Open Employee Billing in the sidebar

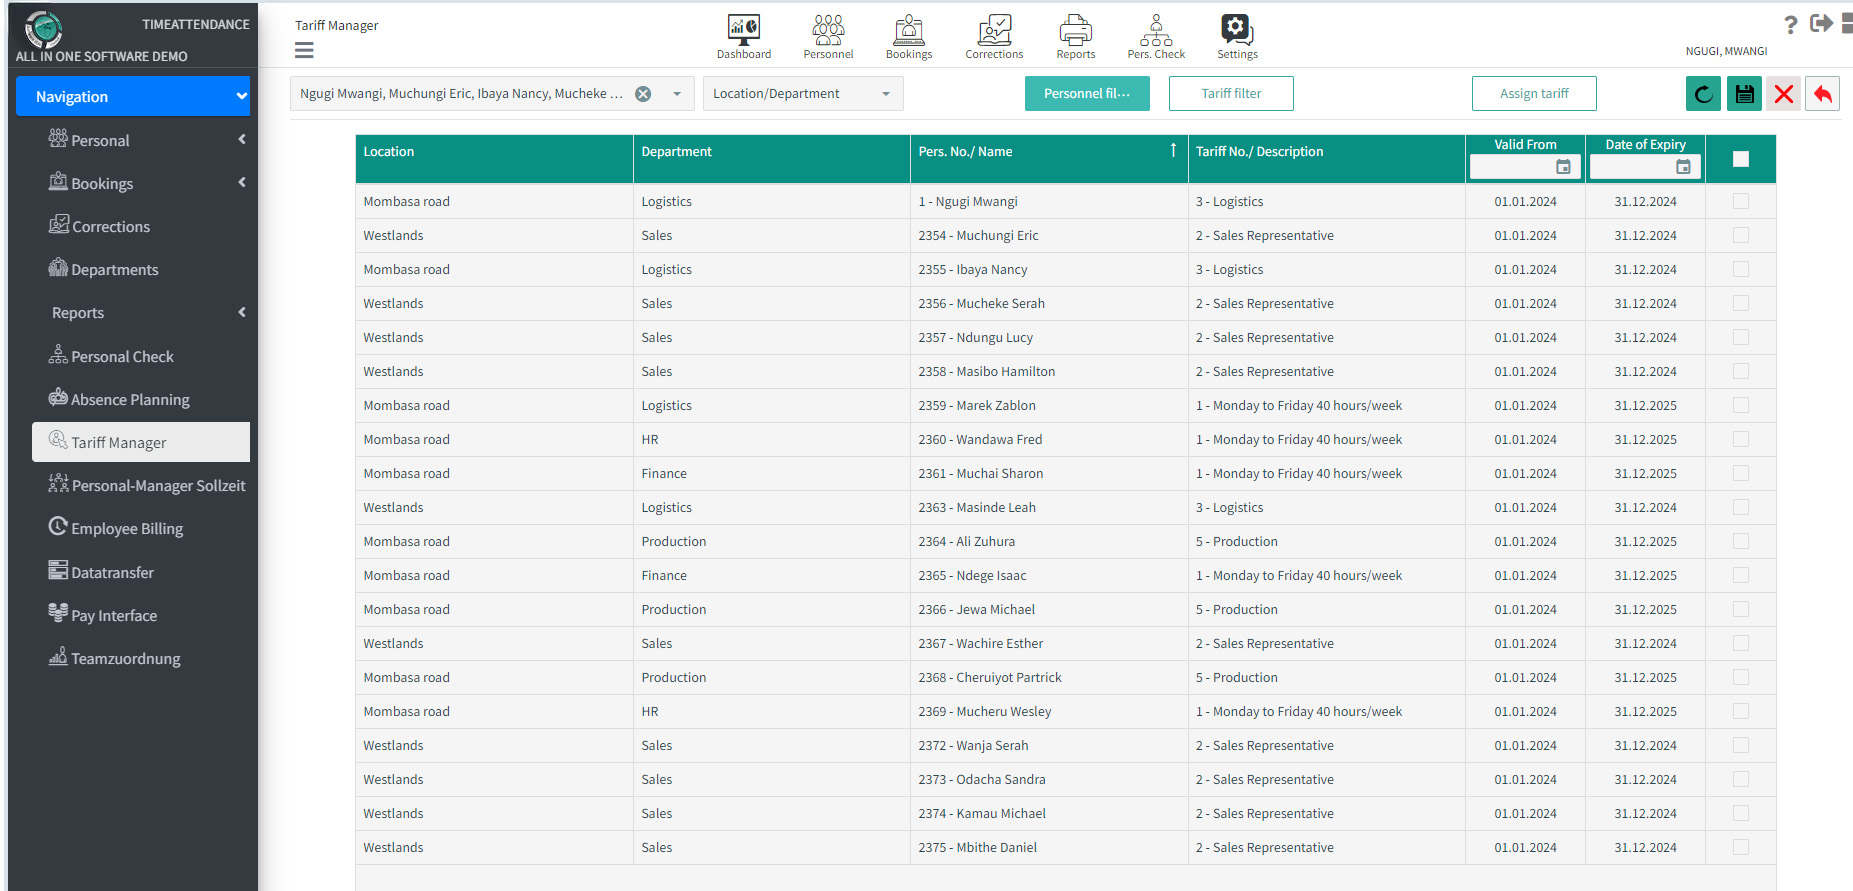(116, 528)
